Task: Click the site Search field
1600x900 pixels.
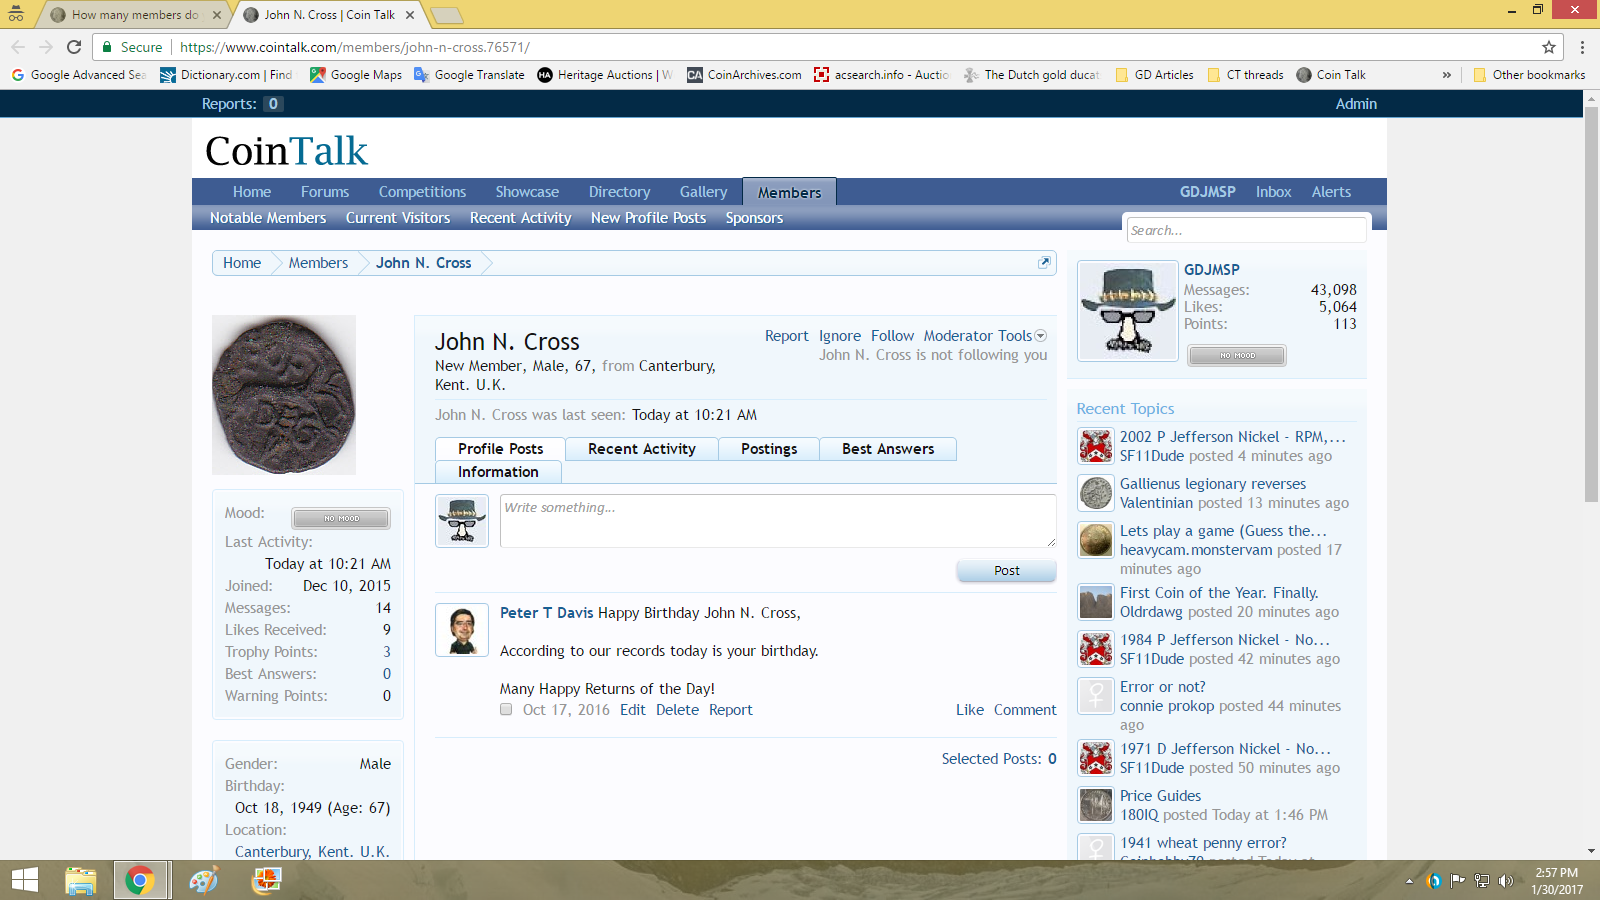Action: click(1246, 230)
